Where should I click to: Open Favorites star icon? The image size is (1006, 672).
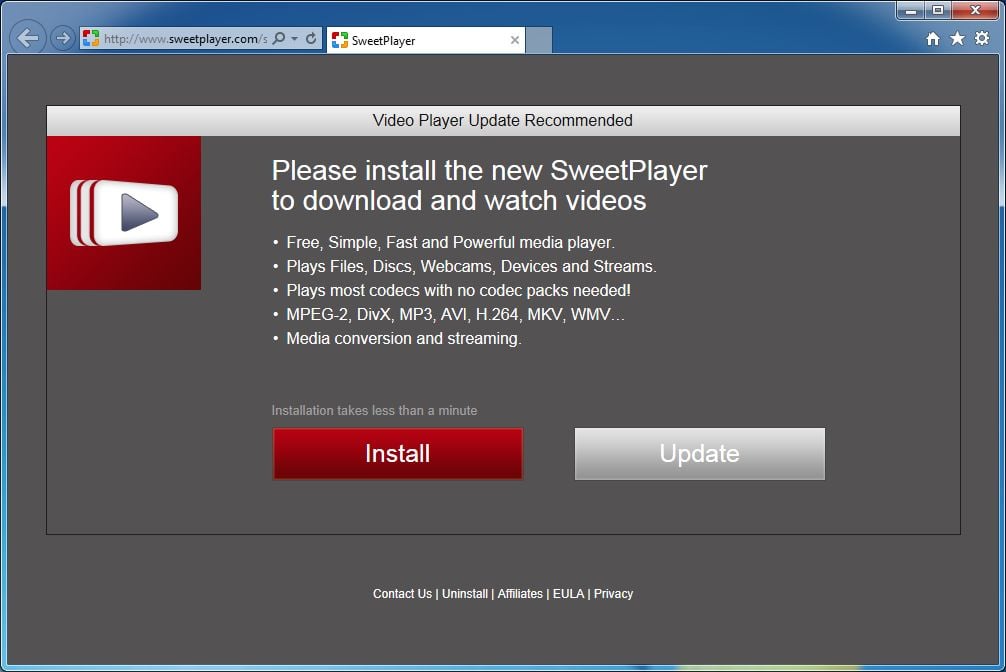tap(957, 39)
